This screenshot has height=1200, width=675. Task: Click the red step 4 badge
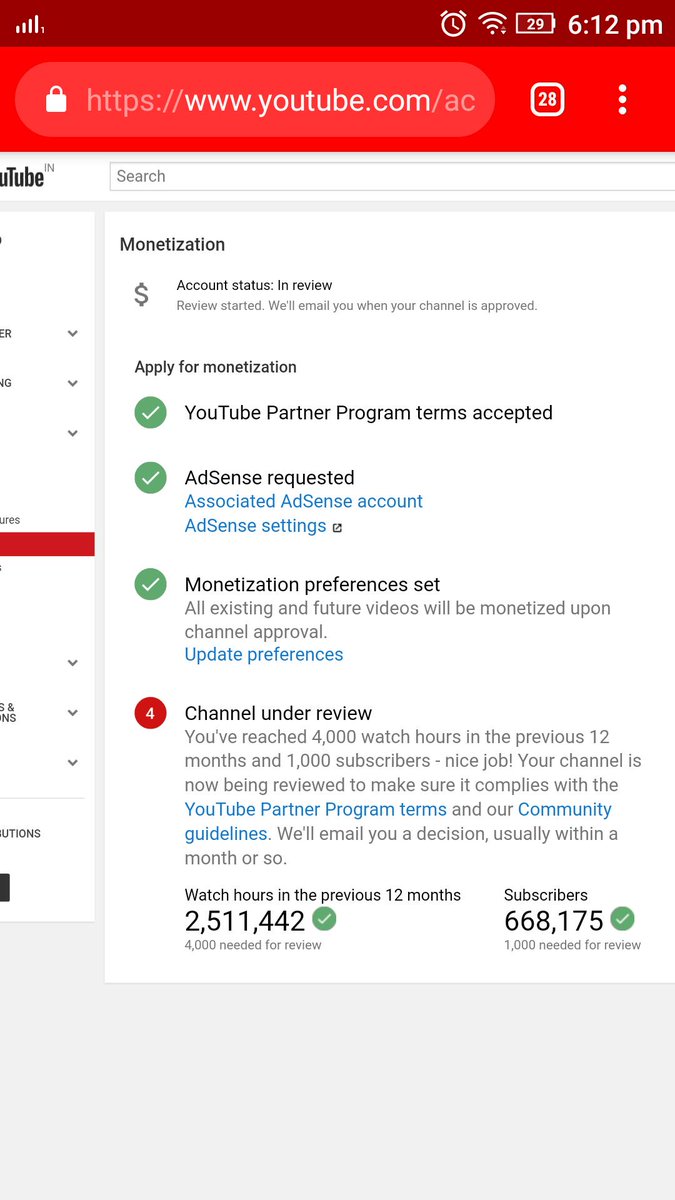[x=150, y=713]
